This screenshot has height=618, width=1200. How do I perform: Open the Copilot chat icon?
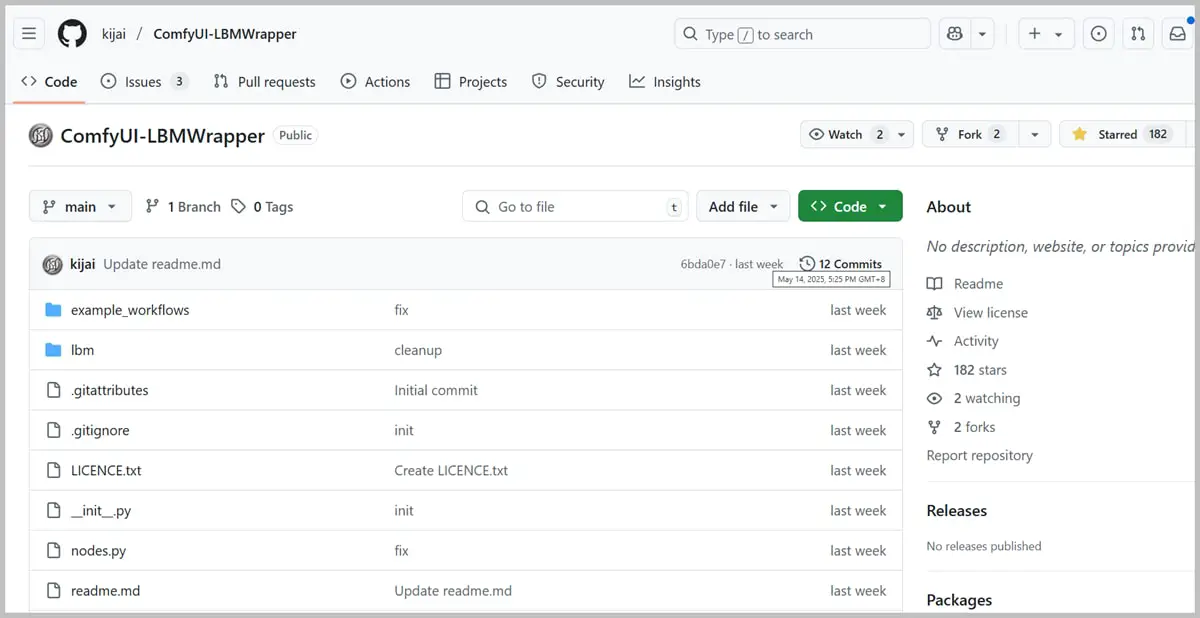tap(955, 34)
